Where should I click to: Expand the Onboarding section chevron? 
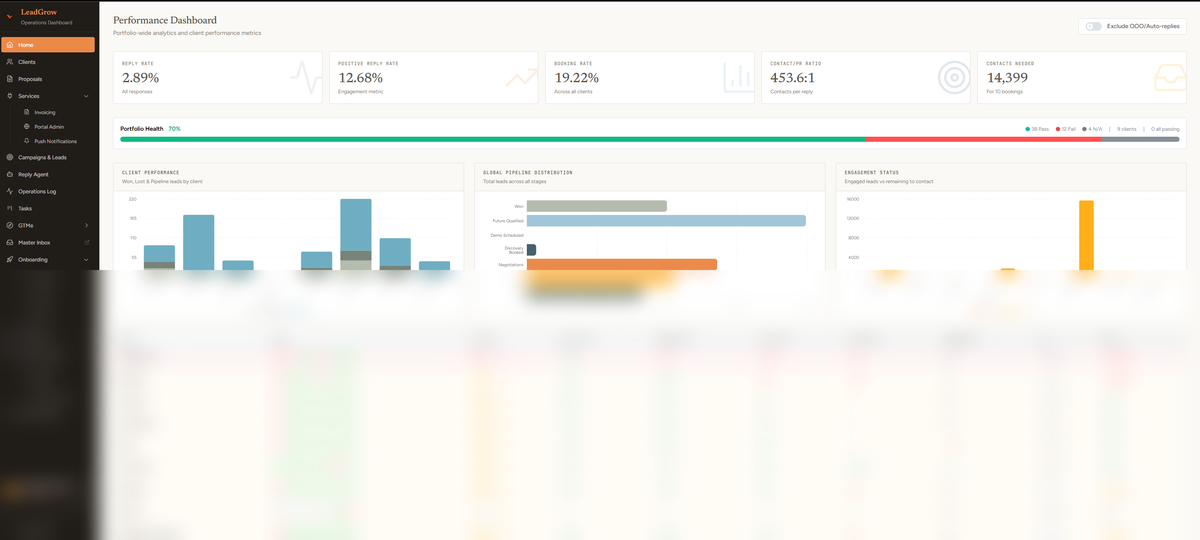coord(87,259)
